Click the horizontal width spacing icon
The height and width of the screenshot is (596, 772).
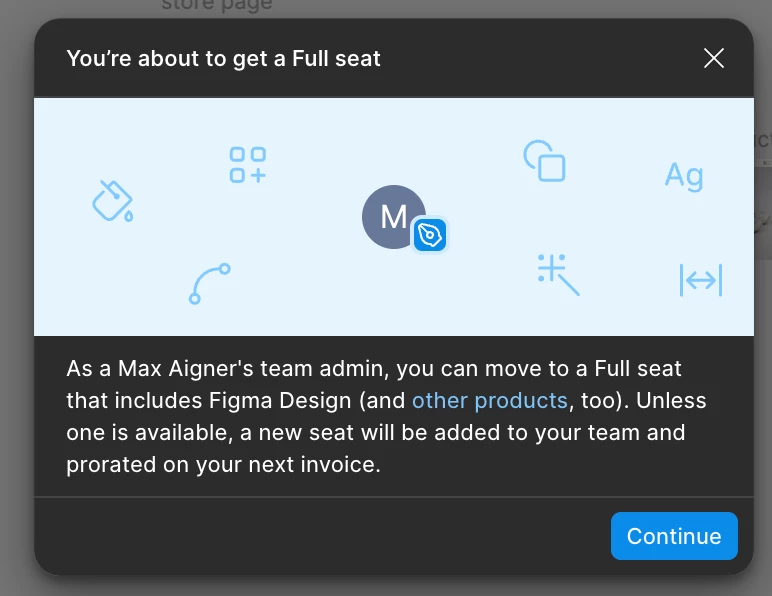pyautogui.click(x=701, y=280)
